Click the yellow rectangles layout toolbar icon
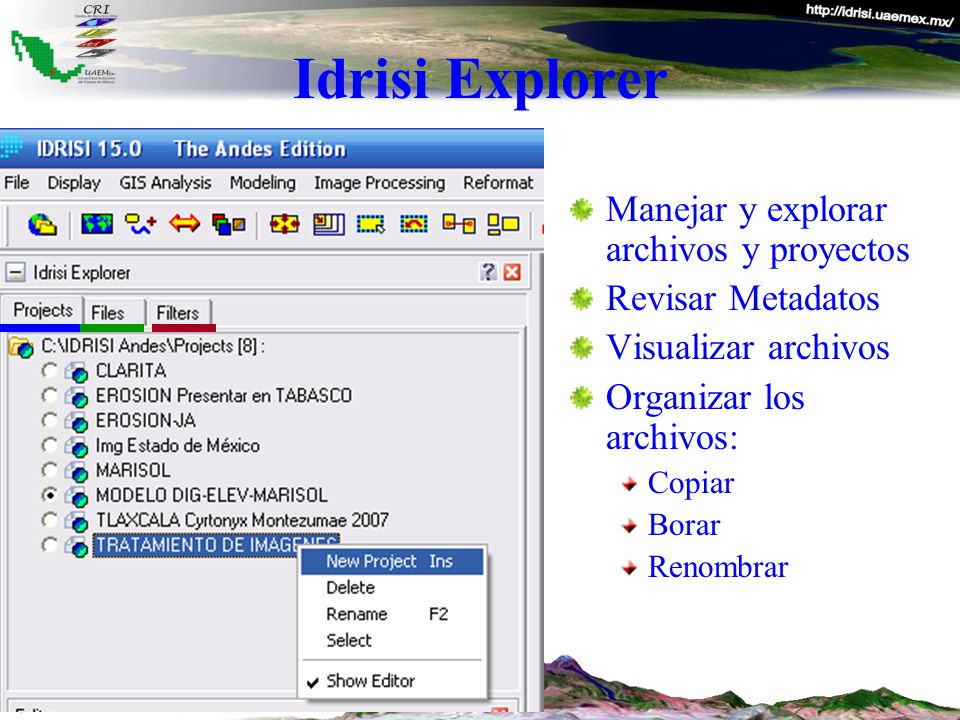The image size is (960, 720). [x=503, y=224]
